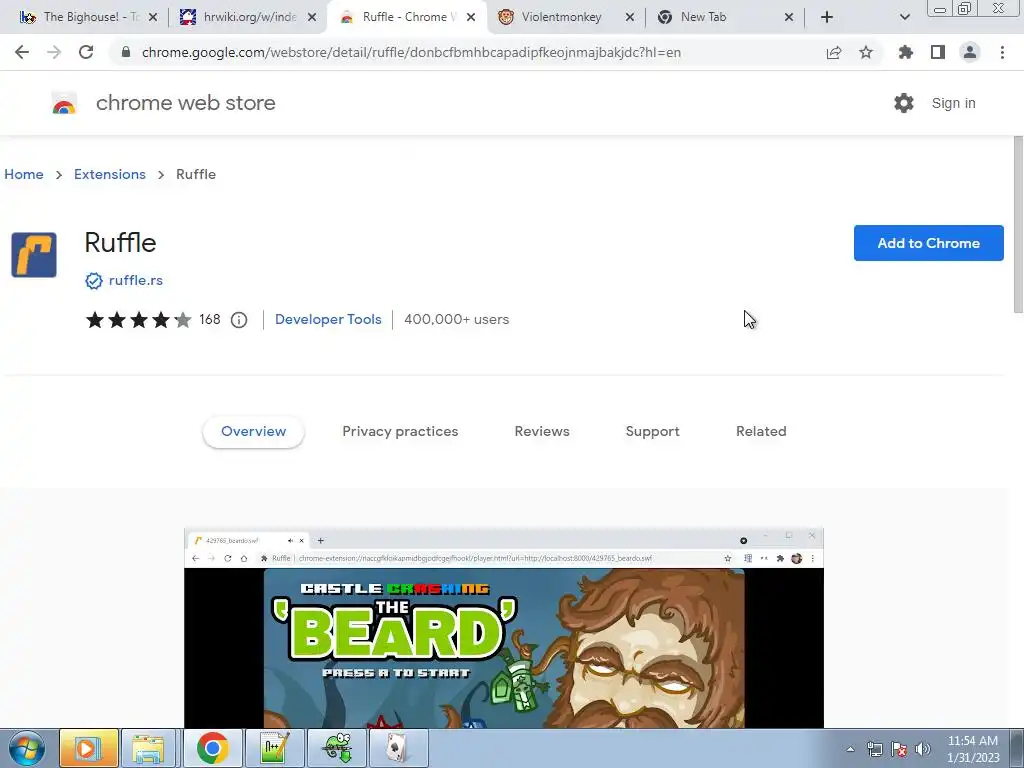
Task: Go back with the browser back arrow
Action: [x=22, y=52]
